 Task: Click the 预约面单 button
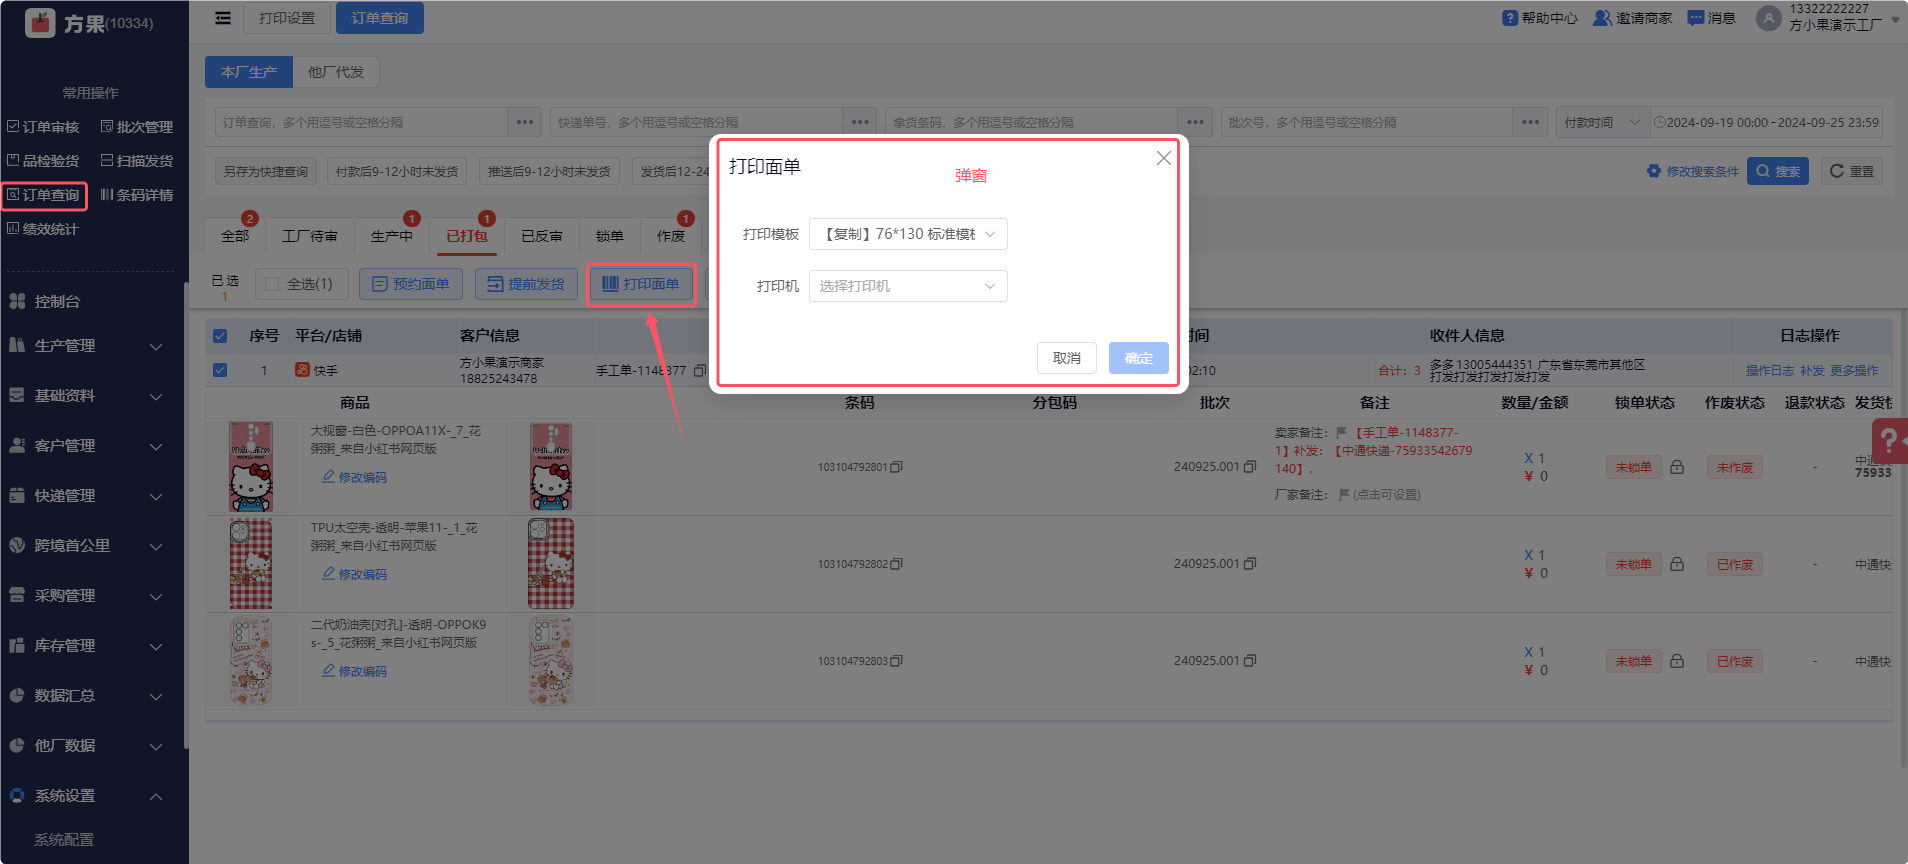tap(411, 284)
